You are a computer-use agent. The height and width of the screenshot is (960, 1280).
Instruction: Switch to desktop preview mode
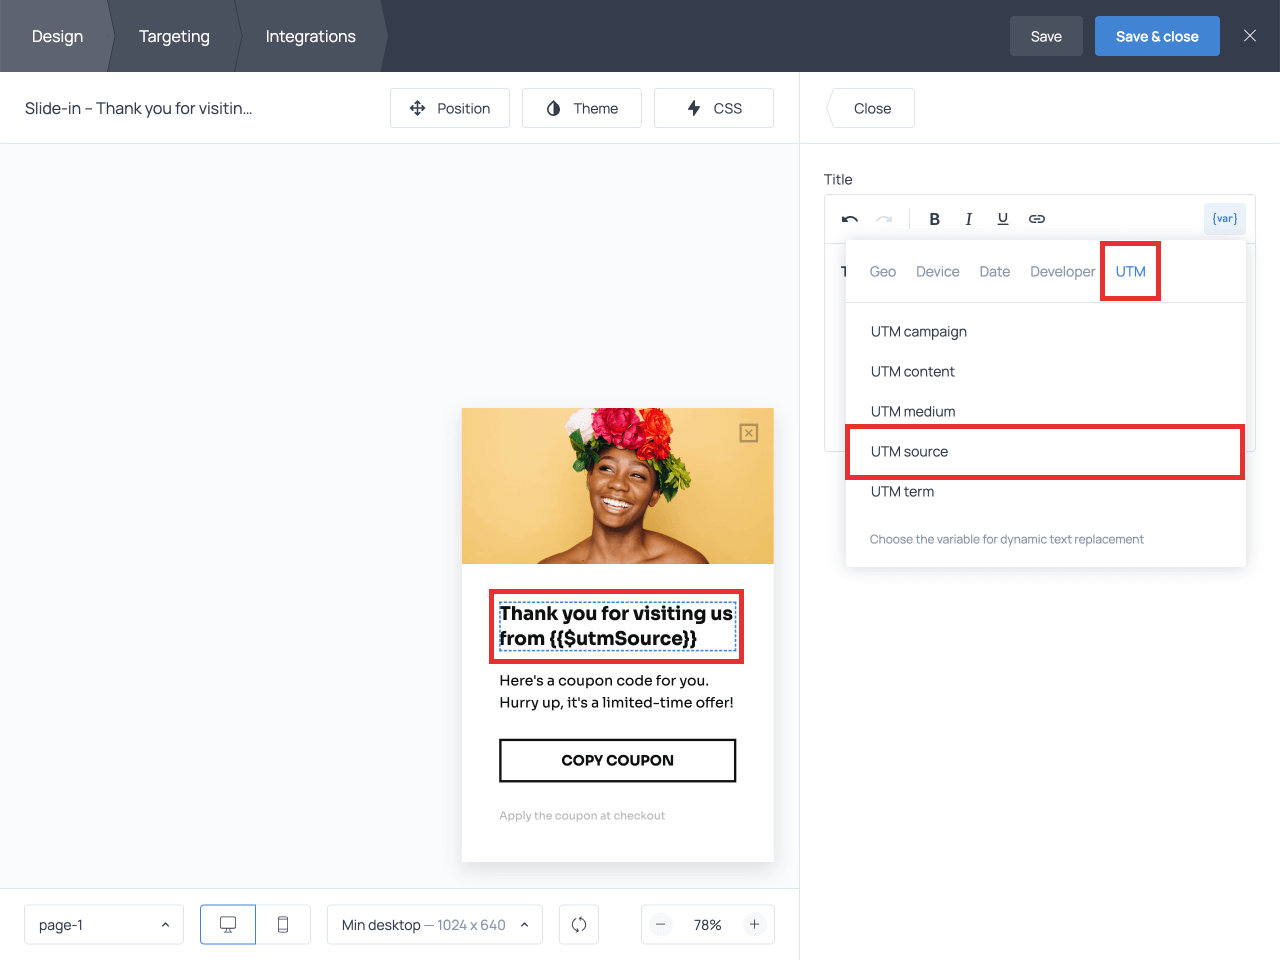pyautogui.click(x=228, y=925)
